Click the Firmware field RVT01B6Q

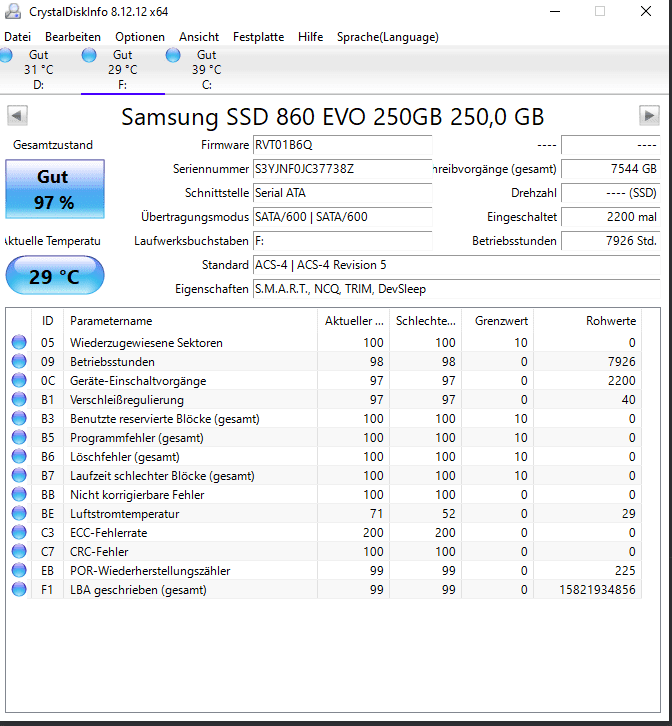pyautogui.click(x=342, y=145)
